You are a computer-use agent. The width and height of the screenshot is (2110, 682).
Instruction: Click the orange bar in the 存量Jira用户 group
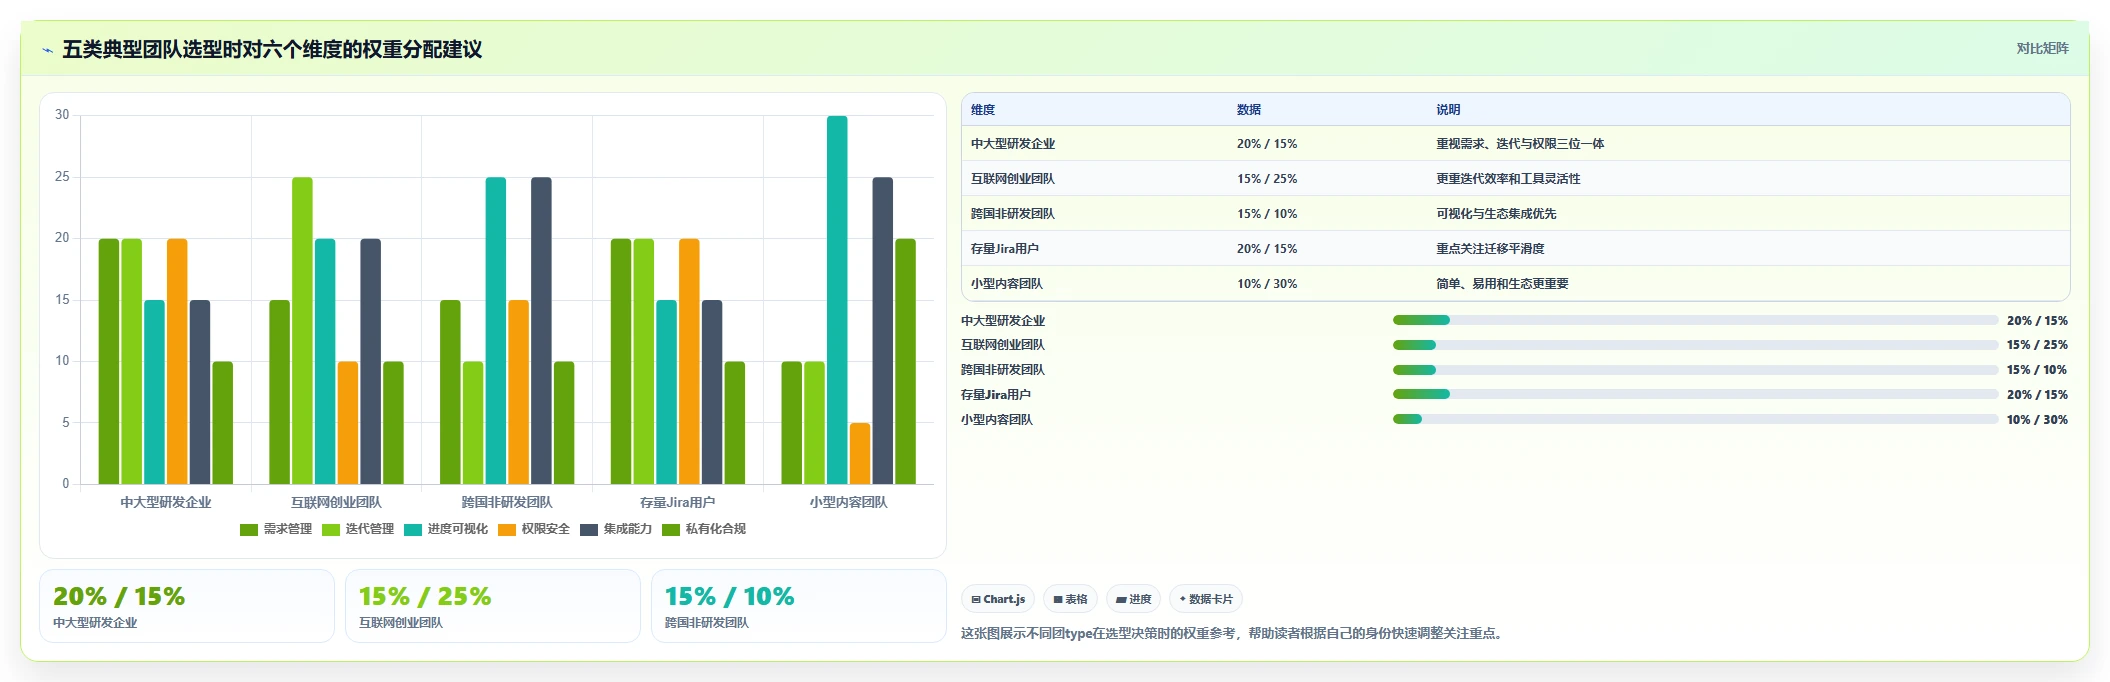tap(689, 362)
